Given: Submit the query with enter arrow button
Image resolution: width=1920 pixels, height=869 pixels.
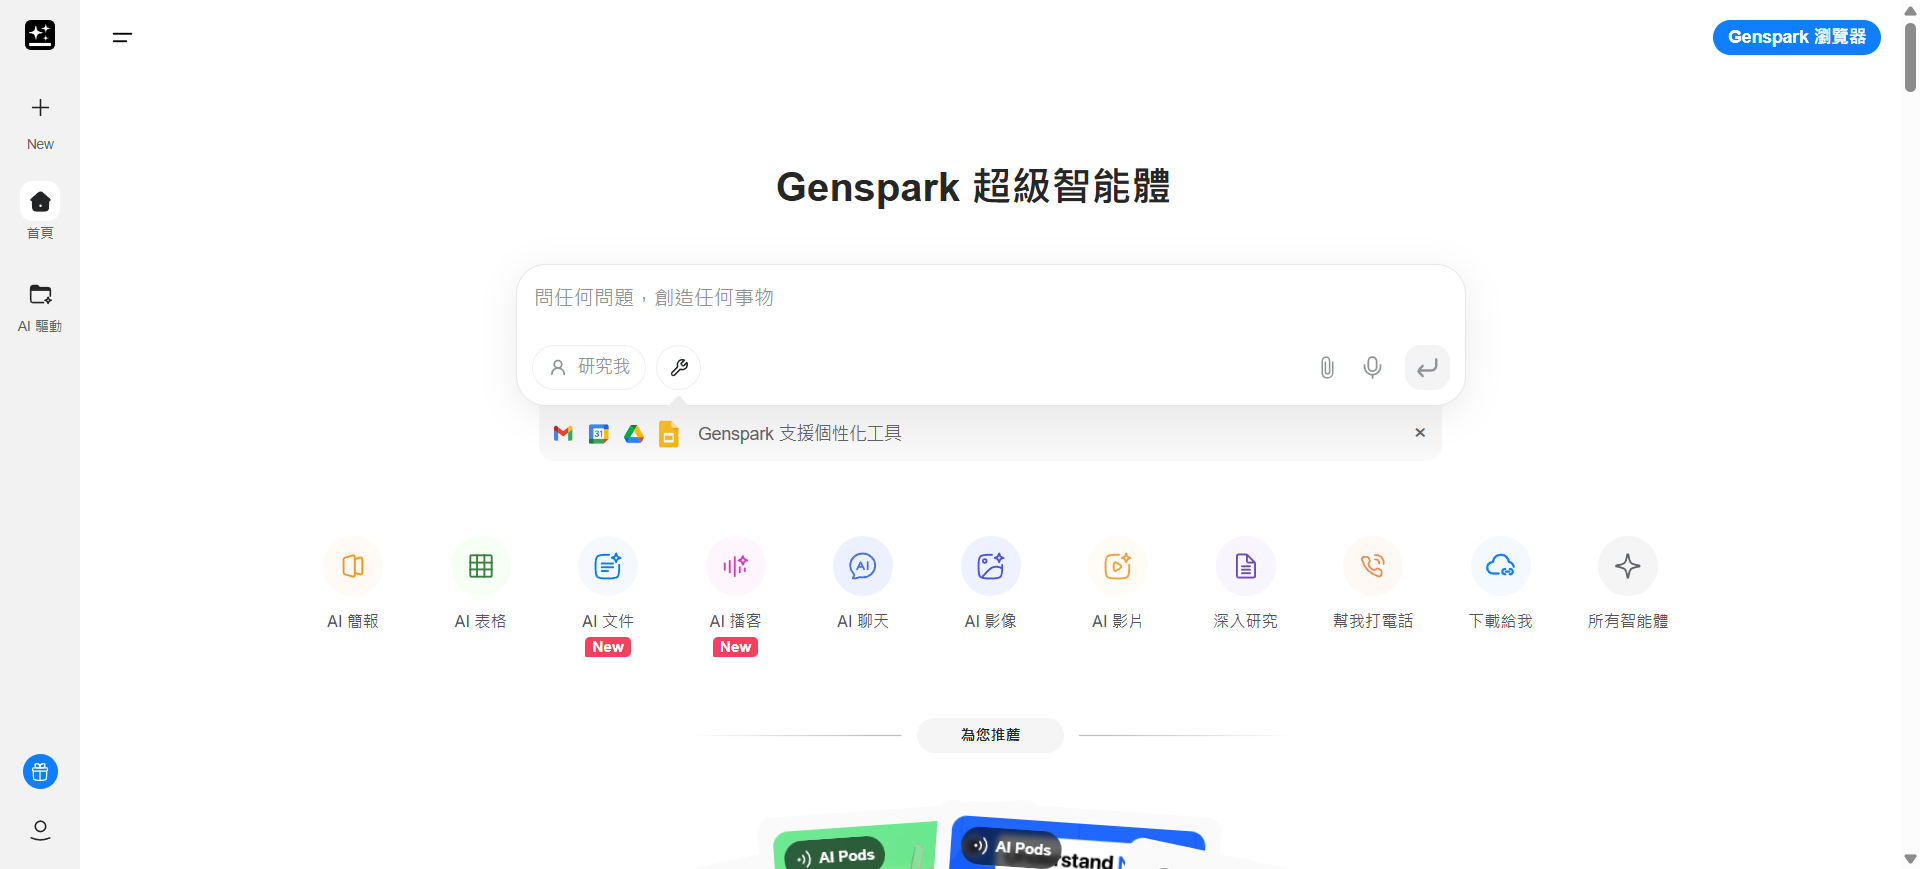Looking at the screenshot, I should click(x=1427, y=367).
